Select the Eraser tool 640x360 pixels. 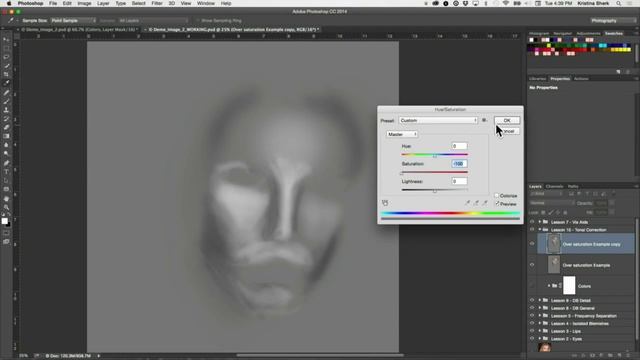click(x=6, y=127)
